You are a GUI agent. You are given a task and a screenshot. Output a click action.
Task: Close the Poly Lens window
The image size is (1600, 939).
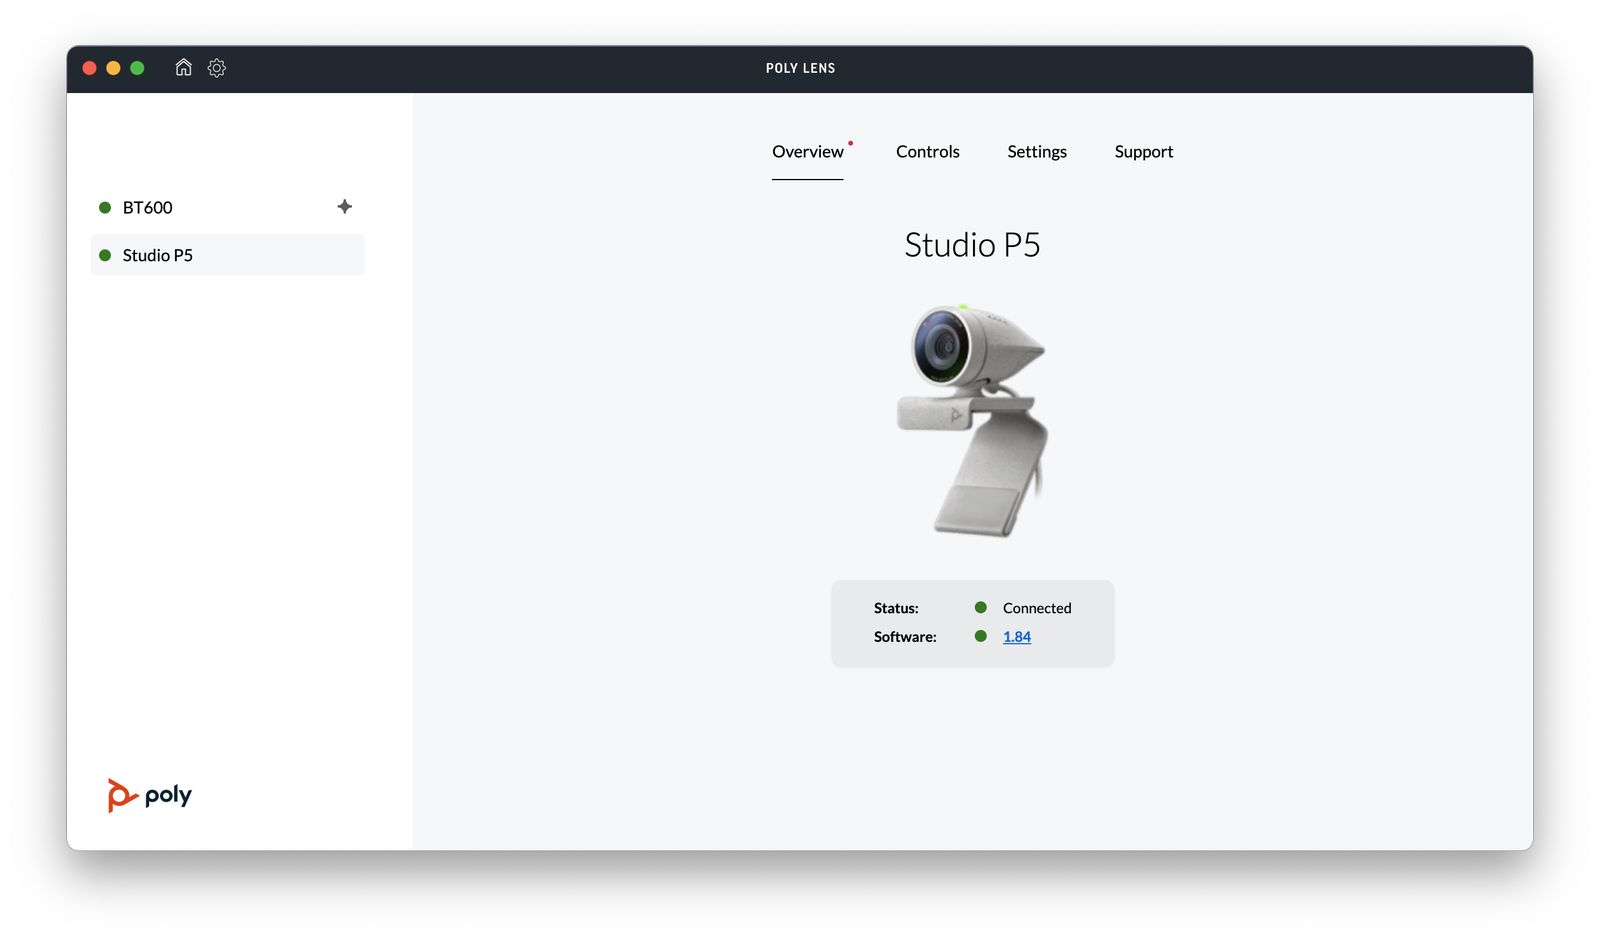pyautogui.click(x=89, y=68)
